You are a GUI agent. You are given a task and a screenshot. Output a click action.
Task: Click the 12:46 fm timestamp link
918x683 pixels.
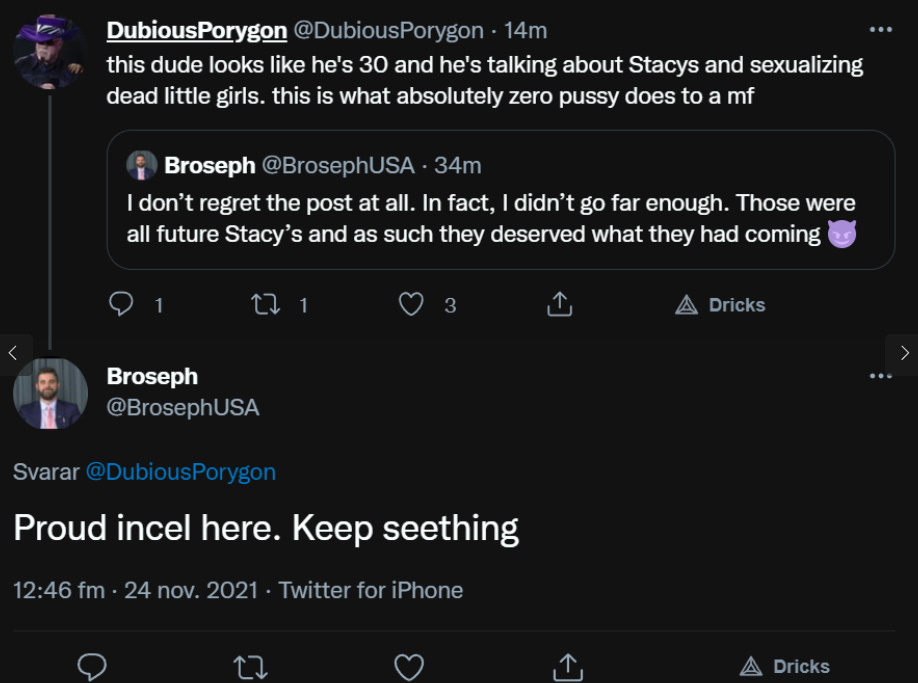[58, 590]
